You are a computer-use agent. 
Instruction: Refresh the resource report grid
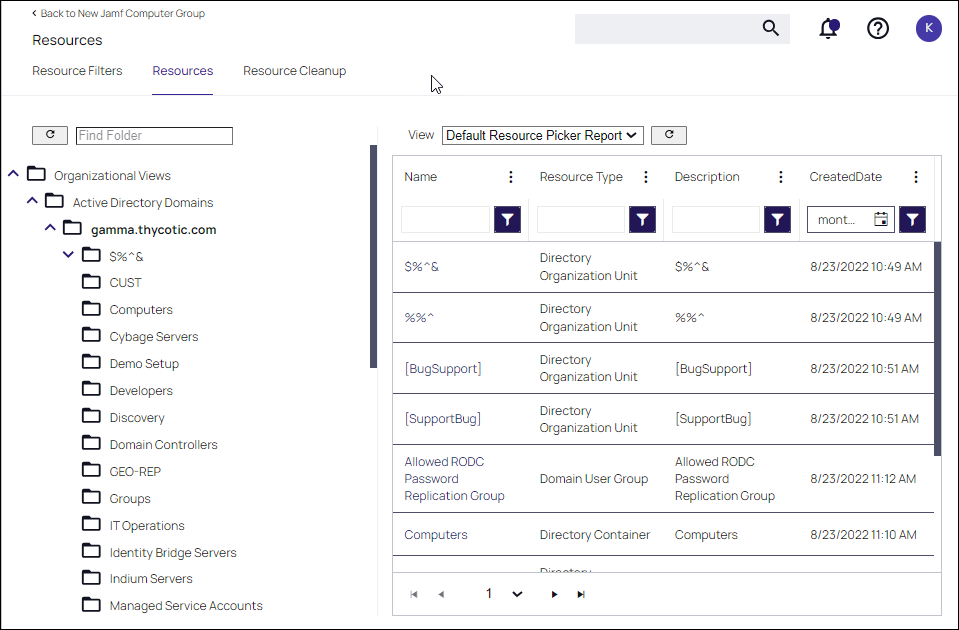point(668,134)
